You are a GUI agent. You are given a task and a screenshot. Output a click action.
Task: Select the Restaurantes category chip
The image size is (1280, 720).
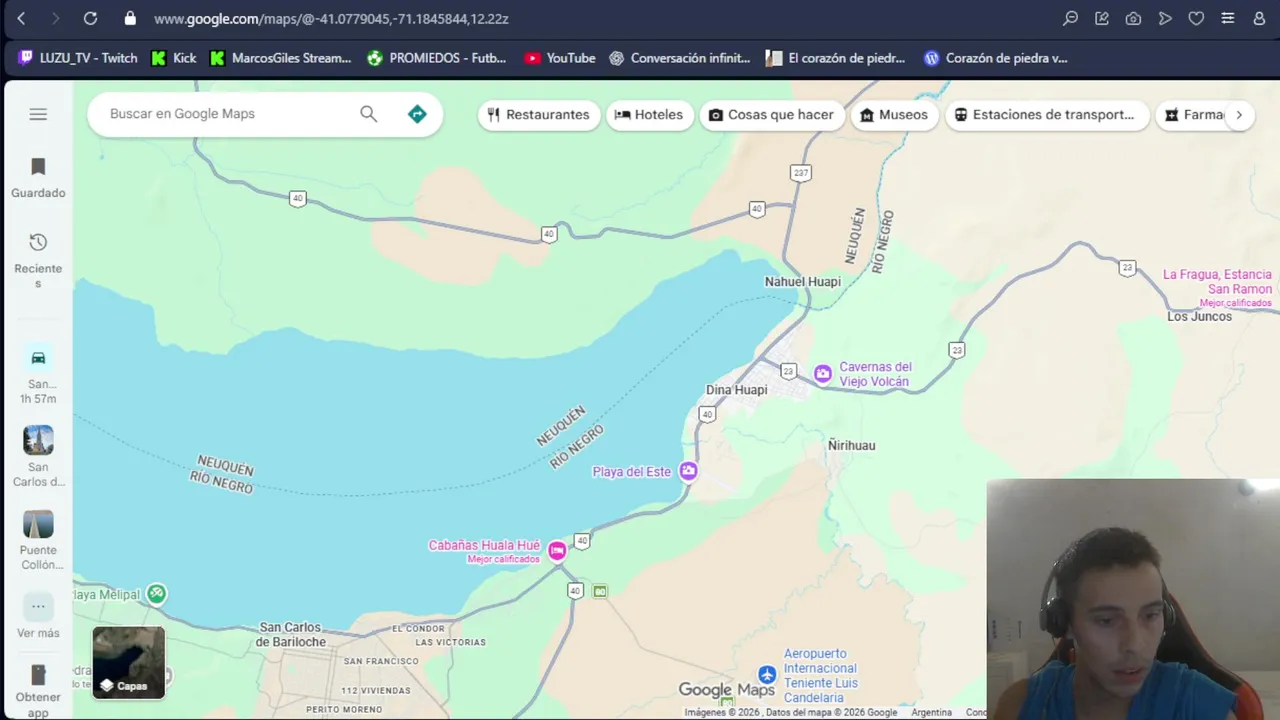[x=538, y=115]
